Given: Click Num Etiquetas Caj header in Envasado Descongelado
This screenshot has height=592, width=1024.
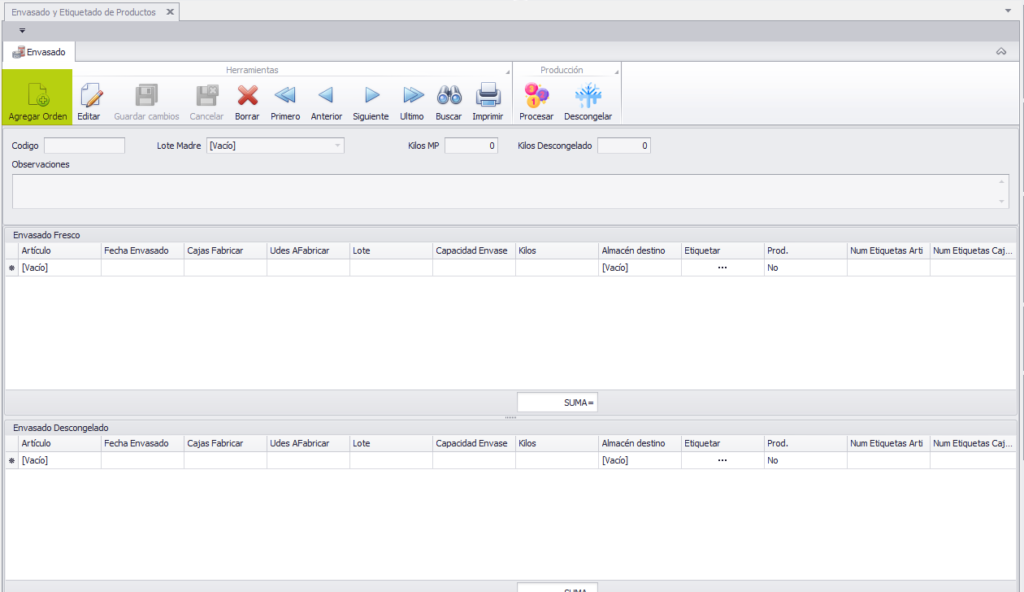Looking at the screenshot, I should click(x=973, y=443).
